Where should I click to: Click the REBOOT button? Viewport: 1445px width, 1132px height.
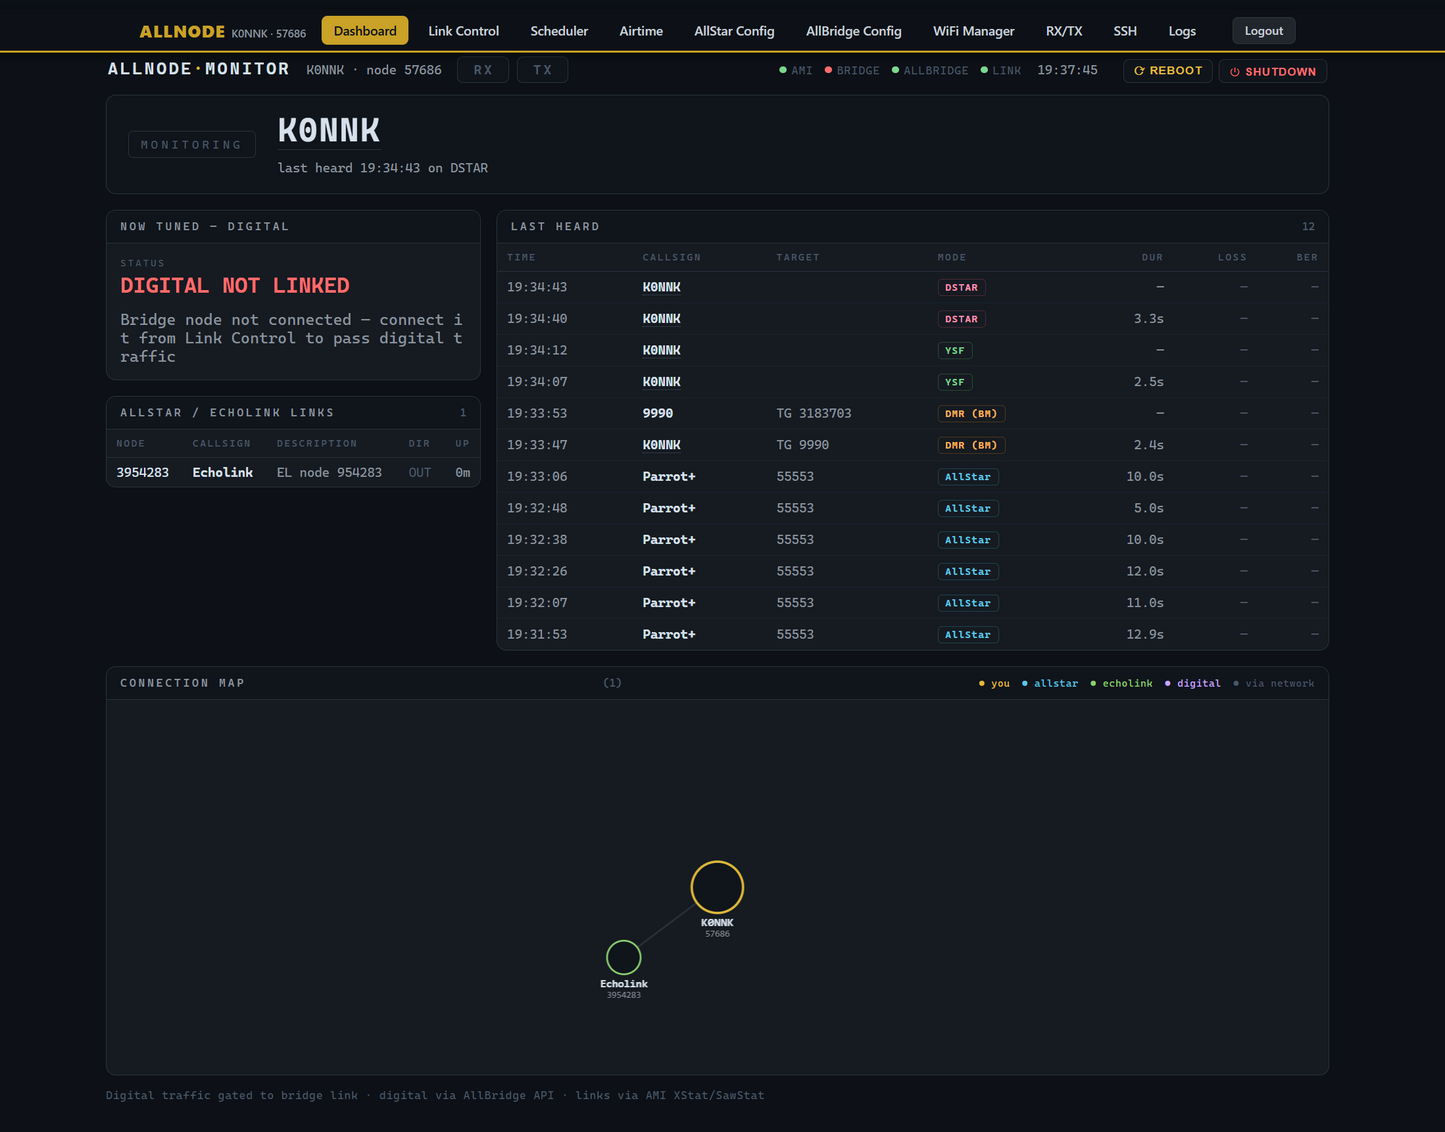[1168, 71]
